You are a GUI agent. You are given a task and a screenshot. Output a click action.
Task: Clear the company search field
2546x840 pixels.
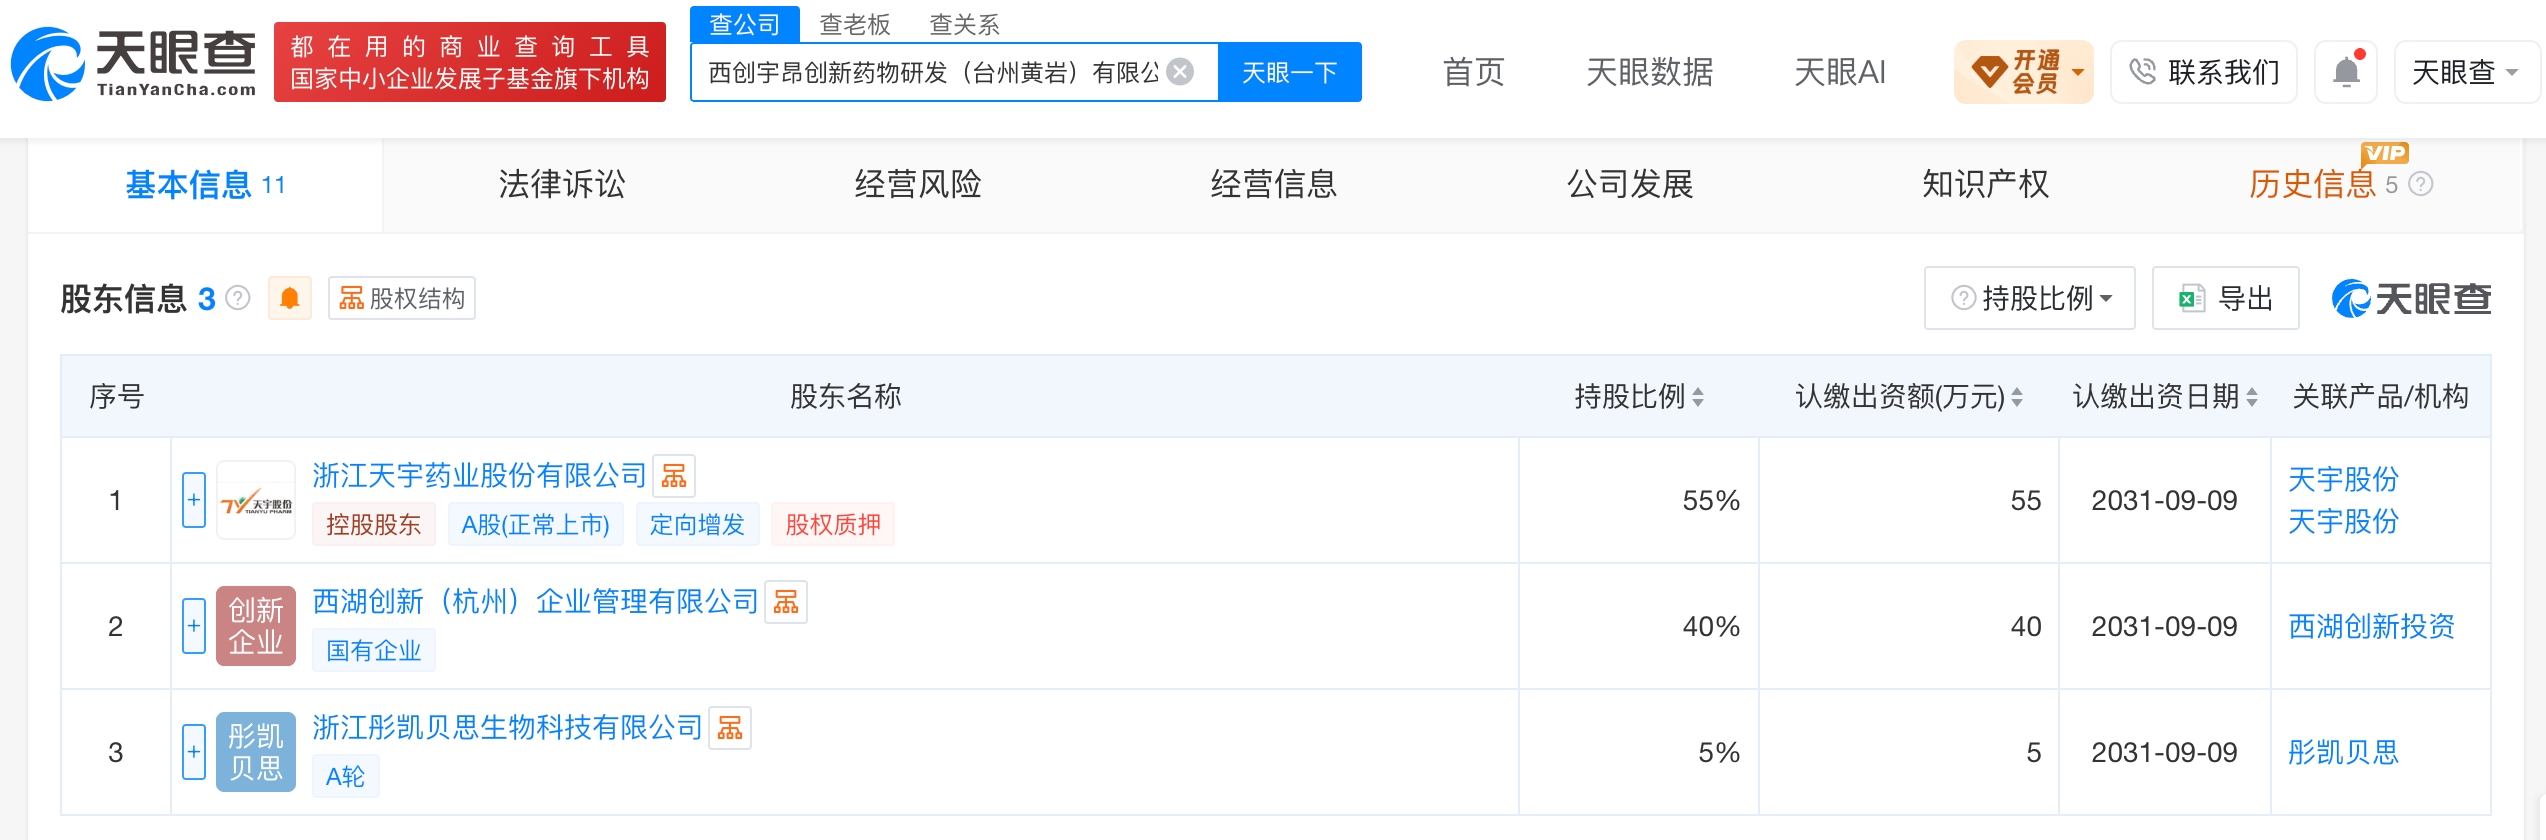[x=1181, y=72]
